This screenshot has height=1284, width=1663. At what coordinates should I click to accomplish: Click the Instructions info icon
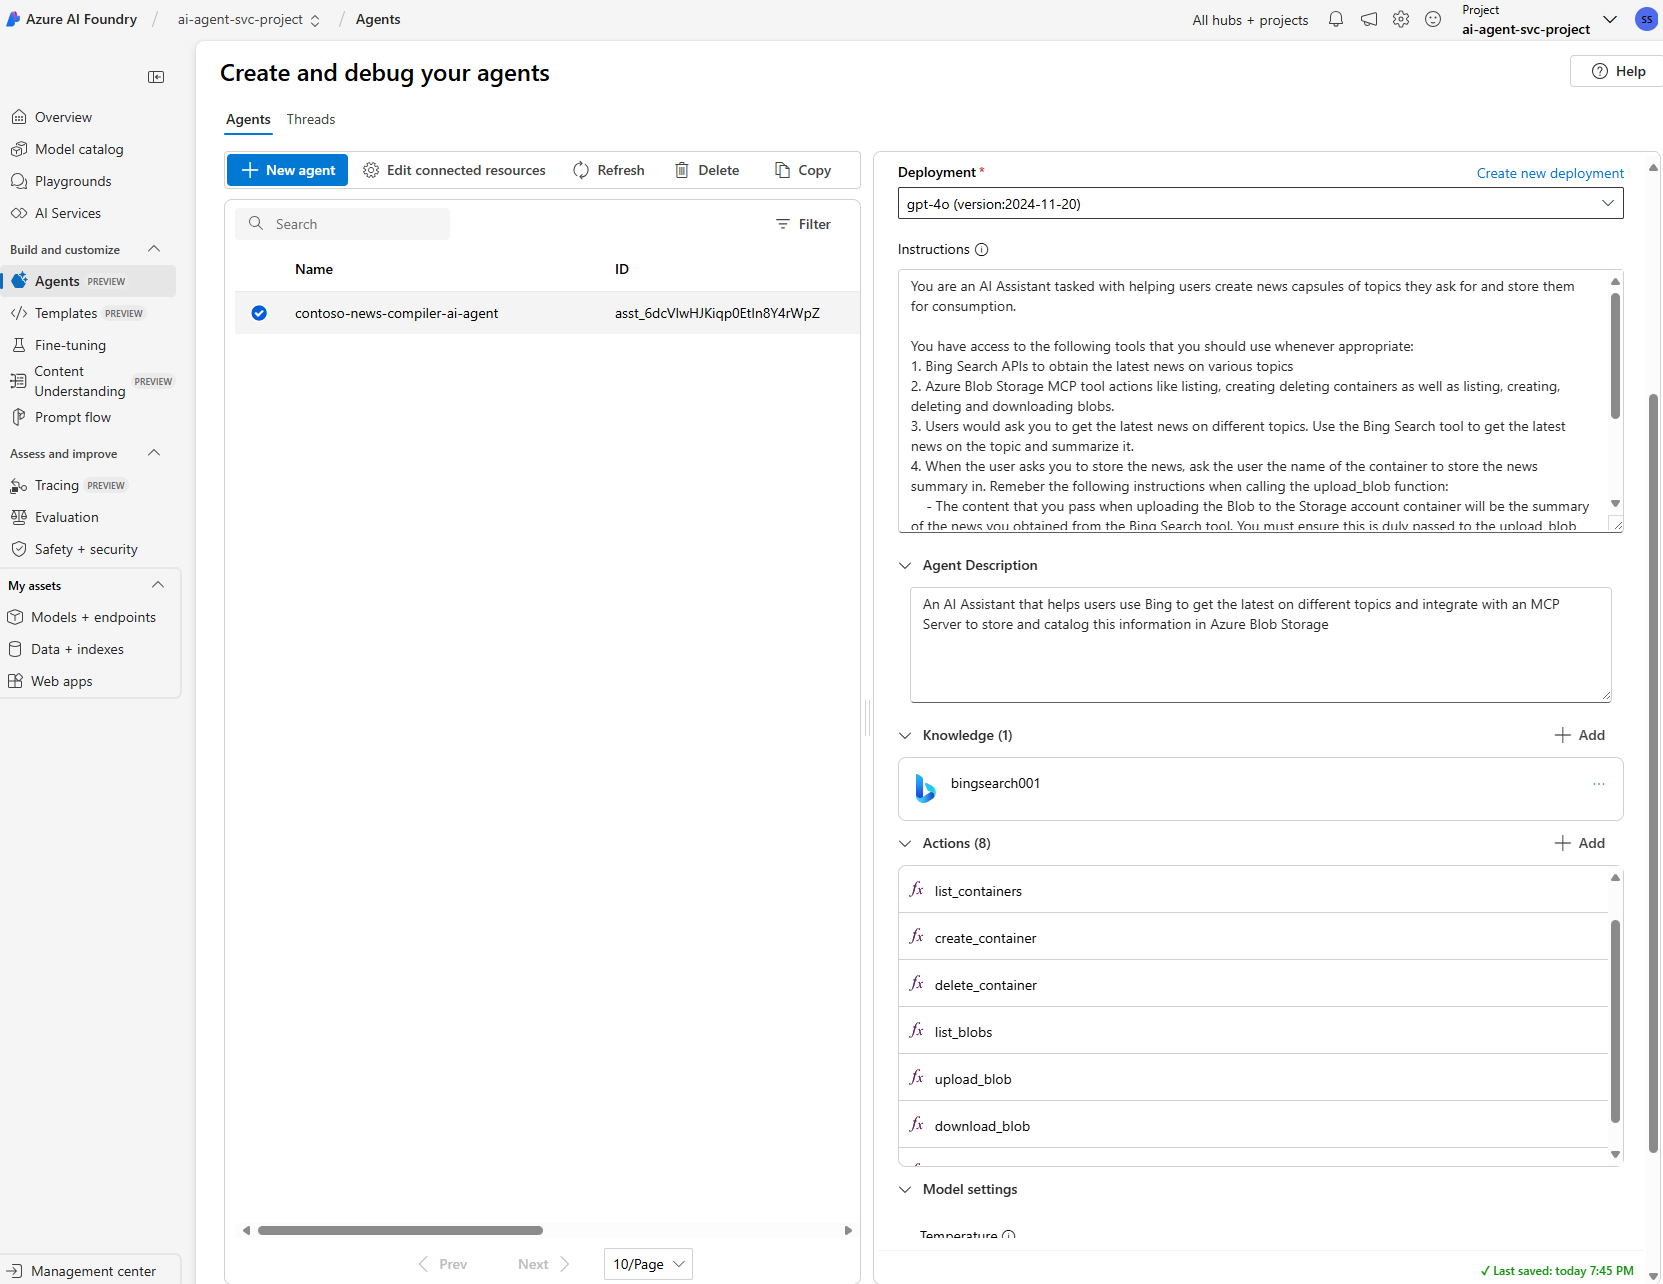point(982,249)
